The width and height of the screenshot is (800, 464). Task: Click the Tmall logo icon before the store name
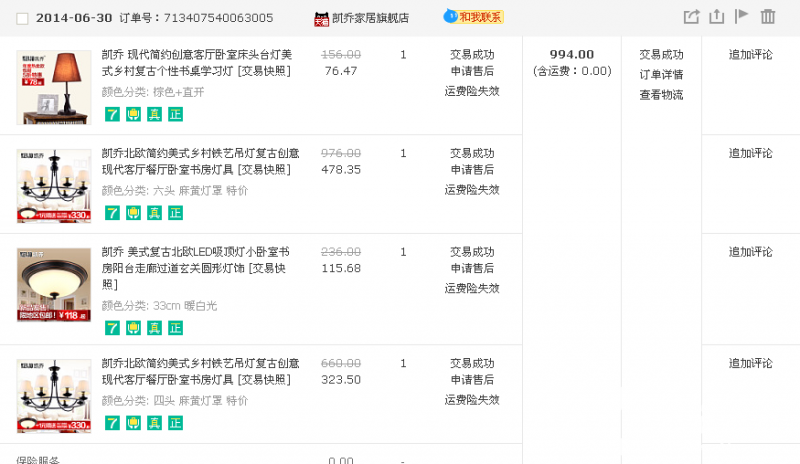click(321, 18)
